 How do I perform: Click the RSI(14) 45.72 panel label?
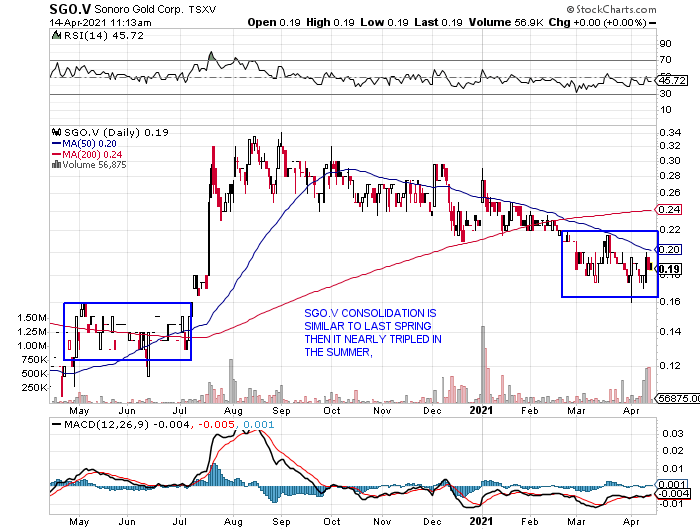104,36
